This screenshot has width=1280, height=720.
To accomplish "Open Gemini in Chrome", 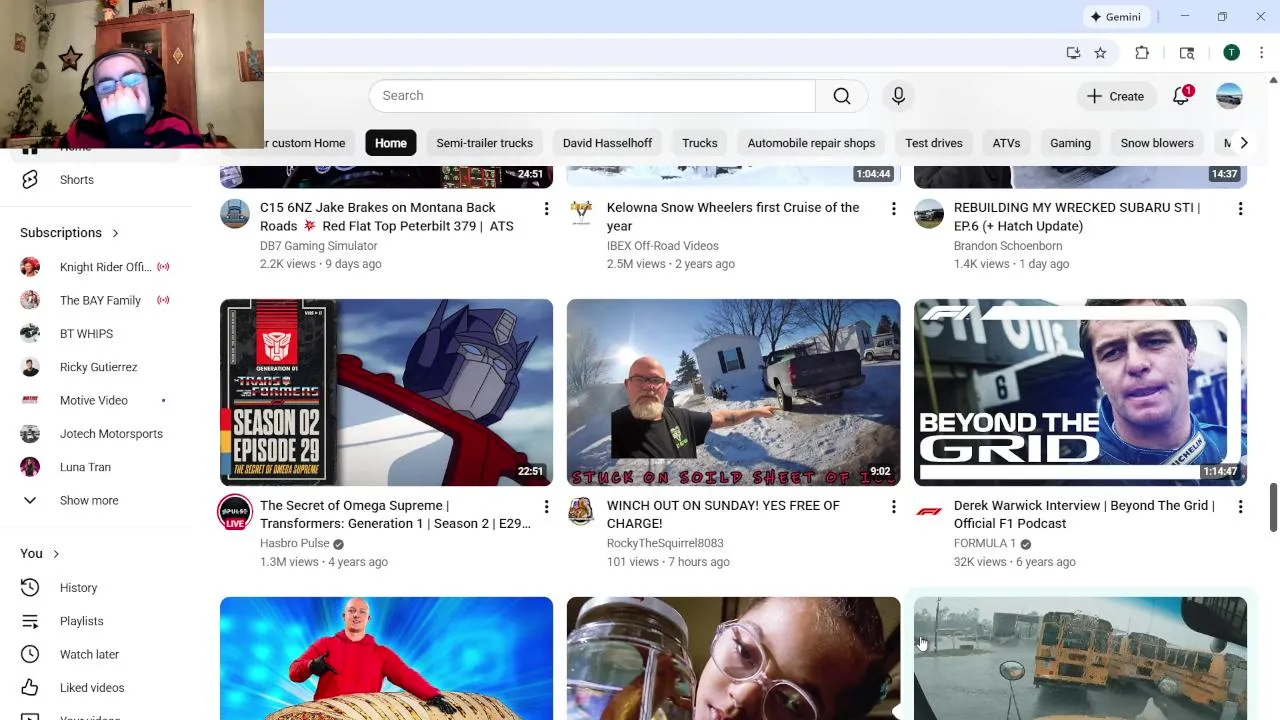I will [x=1115, y=17].
